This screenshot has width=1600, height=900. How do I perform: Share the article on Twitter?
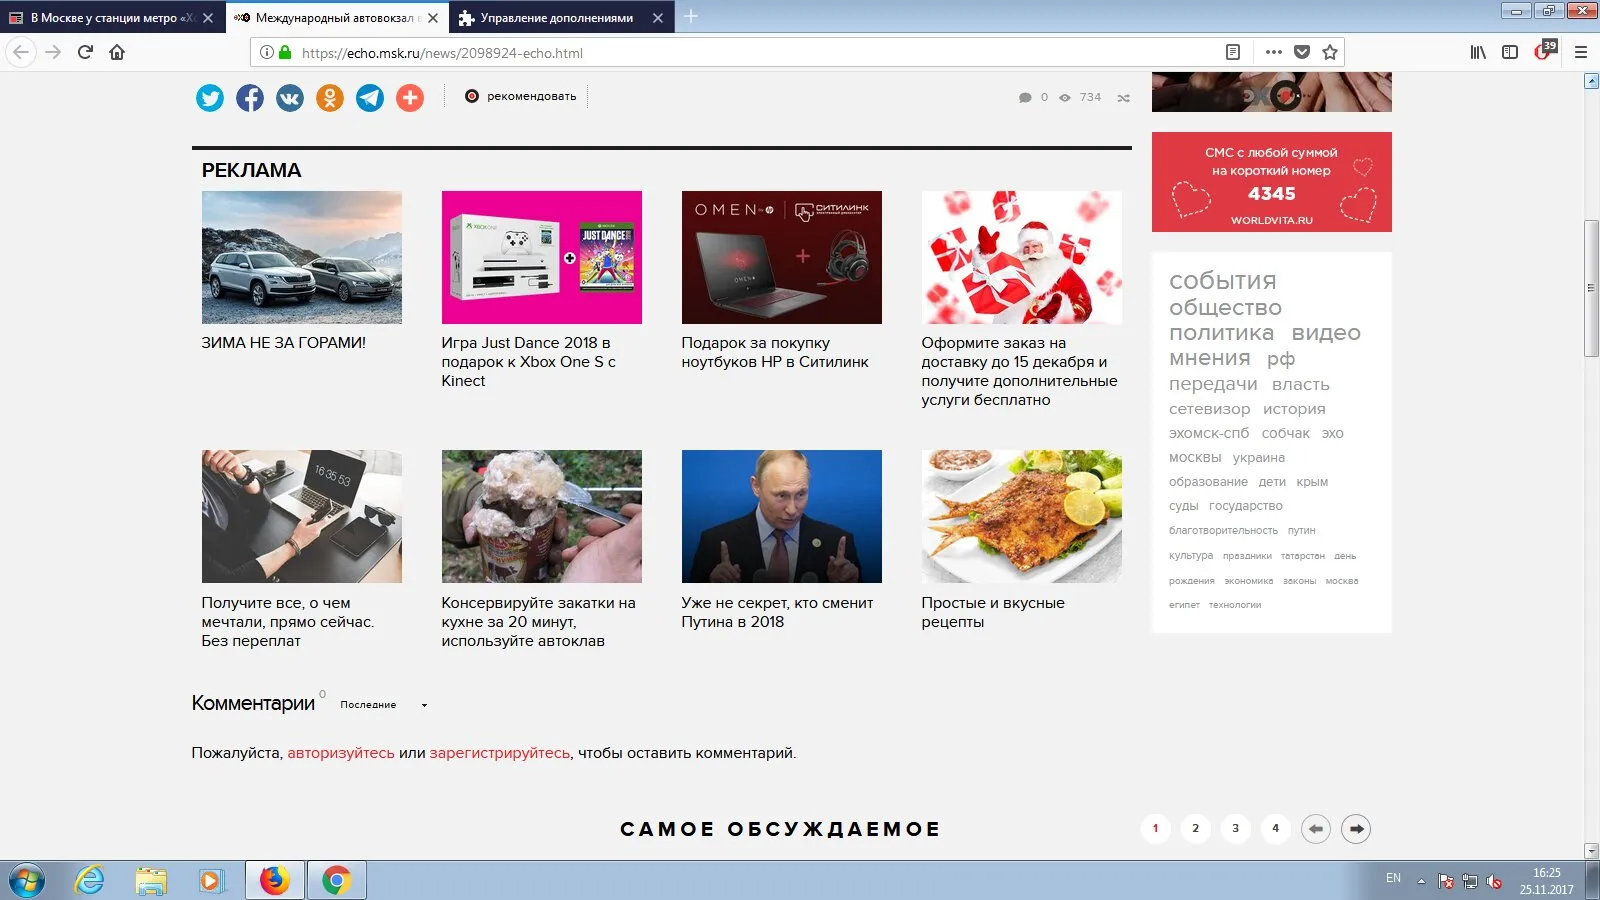[x=210, y=98]
